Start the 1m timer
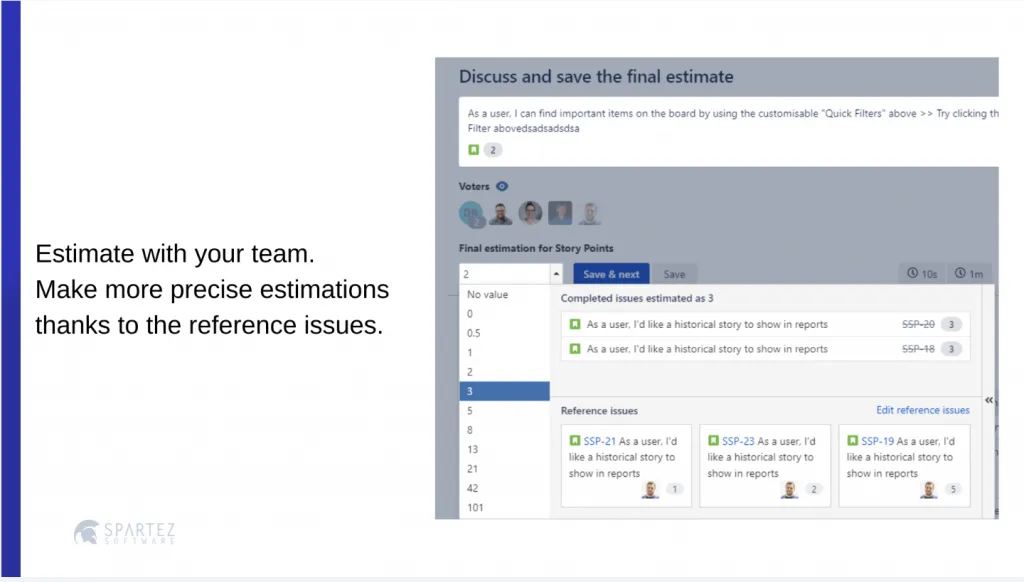The image size is (1024, 582). tap(969, 274)
